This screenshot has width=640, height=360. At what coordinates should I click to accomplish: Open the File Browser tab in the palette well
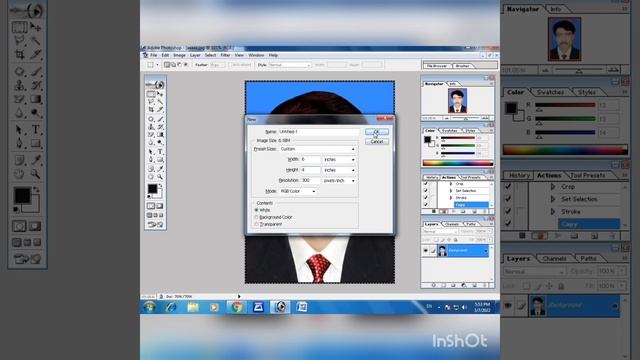(437, 66)
